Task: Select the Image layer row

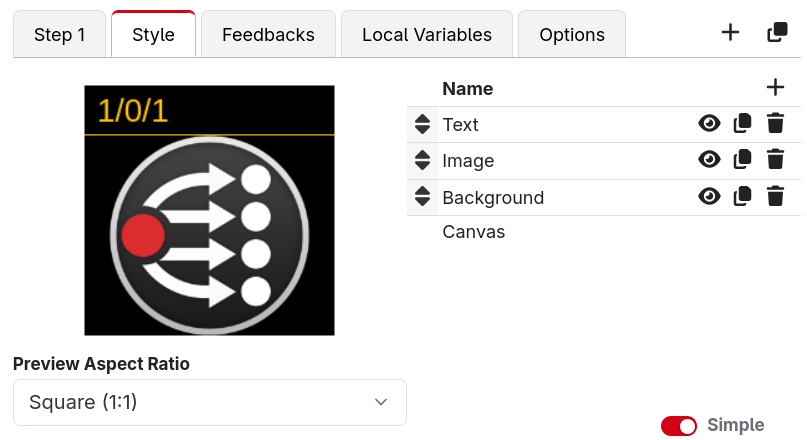Action: 604,161
